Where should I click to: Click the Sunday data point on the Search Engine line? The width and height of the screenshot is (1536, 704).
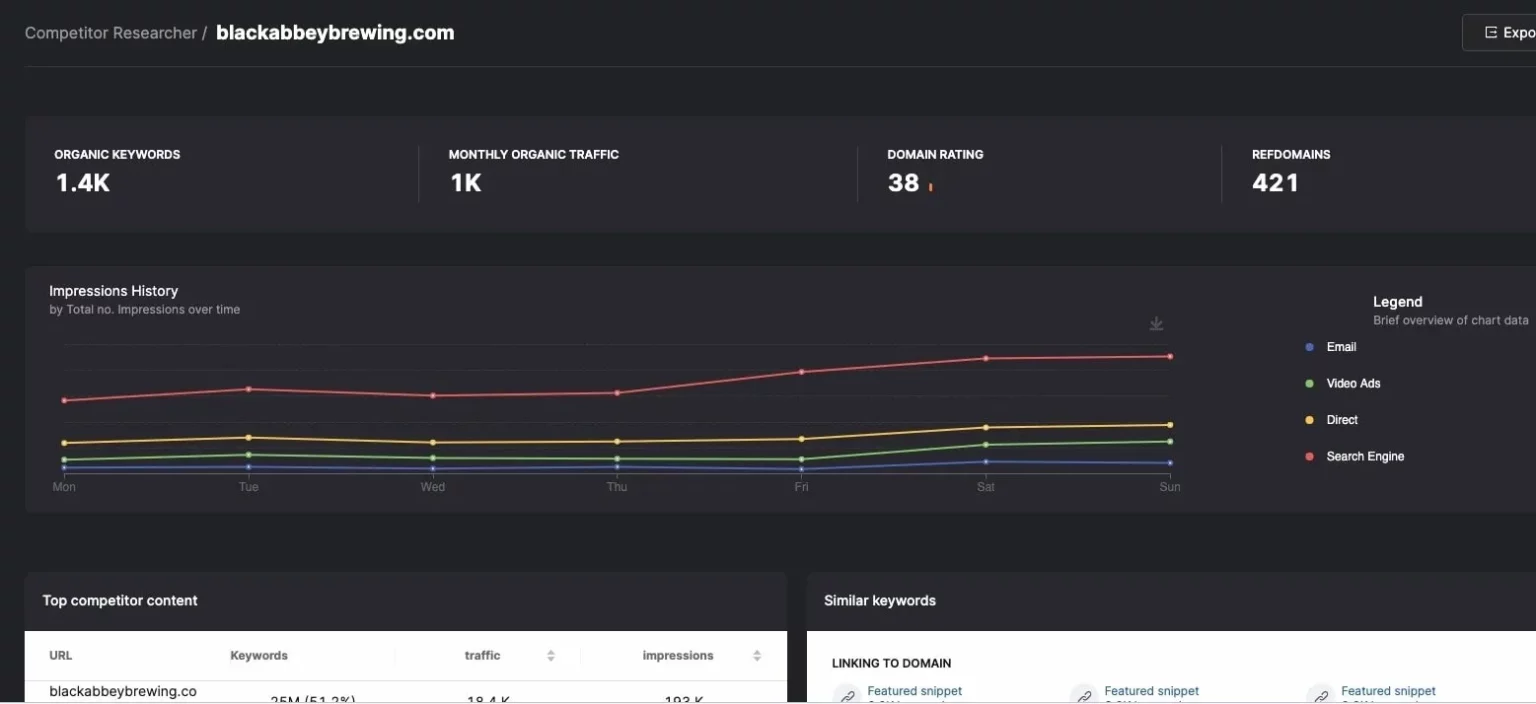coord(1170,356)
